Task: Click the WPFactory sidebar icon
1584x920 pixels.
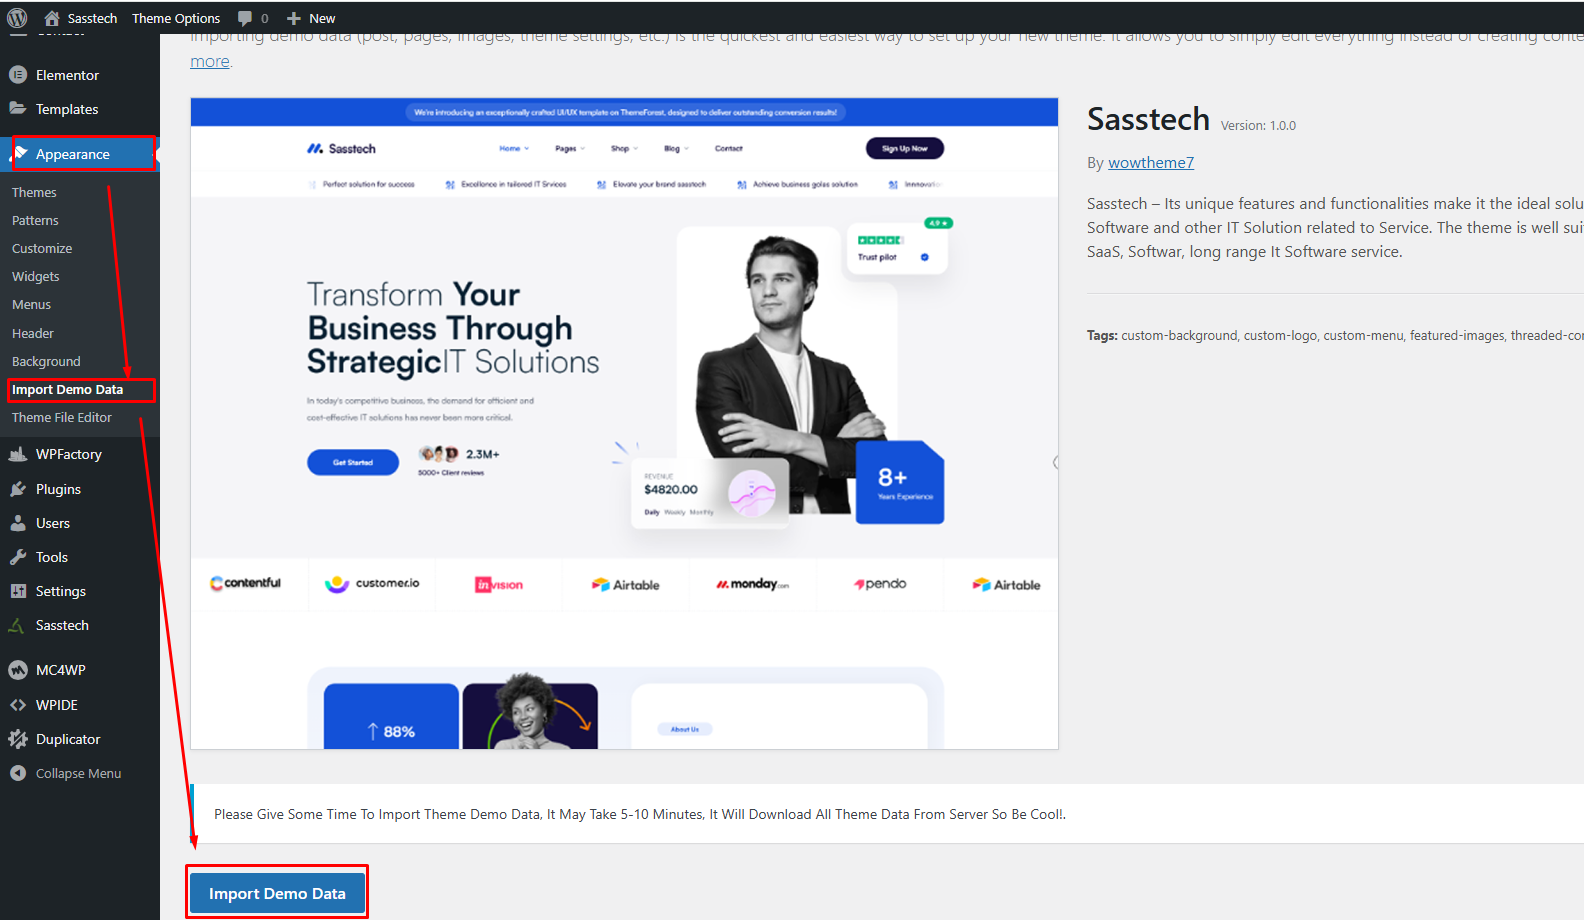Action: point(18,454)
